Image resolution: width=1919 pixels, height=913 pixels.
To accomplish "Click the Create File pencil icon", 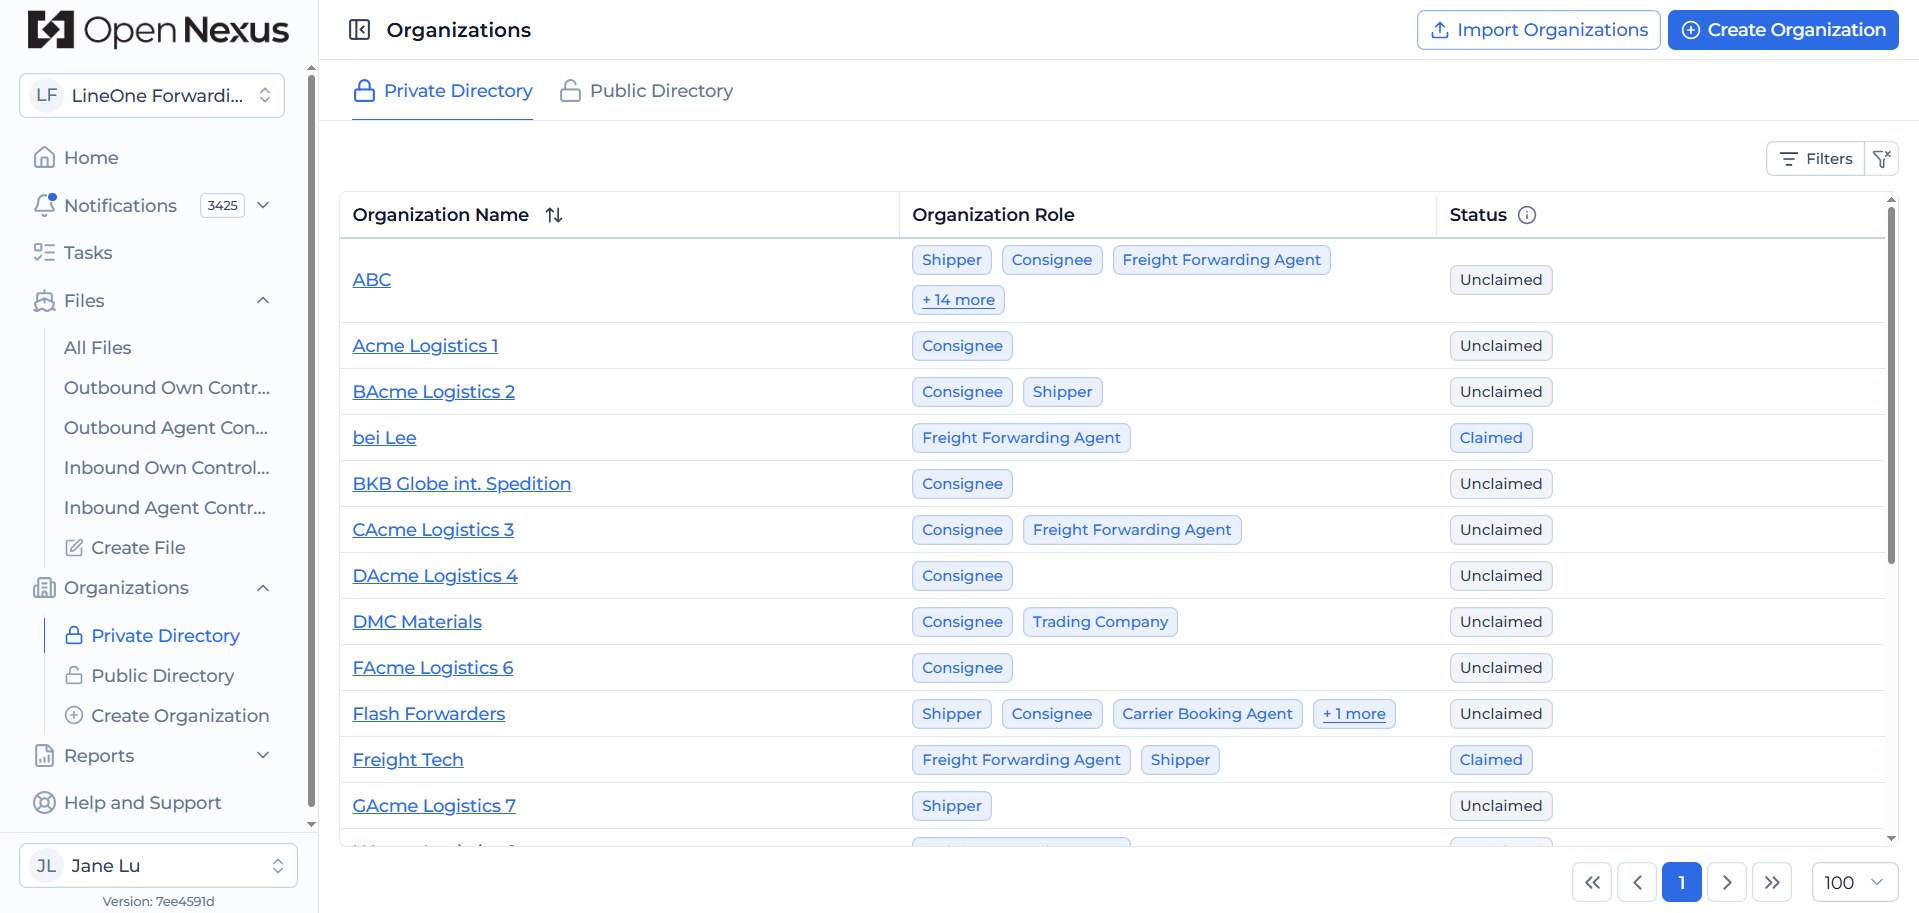I will pos(74,548).
